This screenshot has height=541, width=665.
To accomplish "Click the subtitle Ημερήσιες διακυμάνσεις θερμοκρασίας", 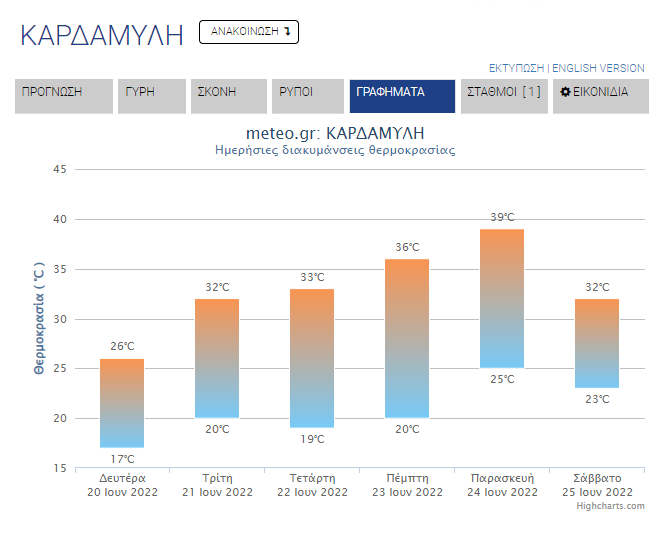I will click(x=335, y=150).
